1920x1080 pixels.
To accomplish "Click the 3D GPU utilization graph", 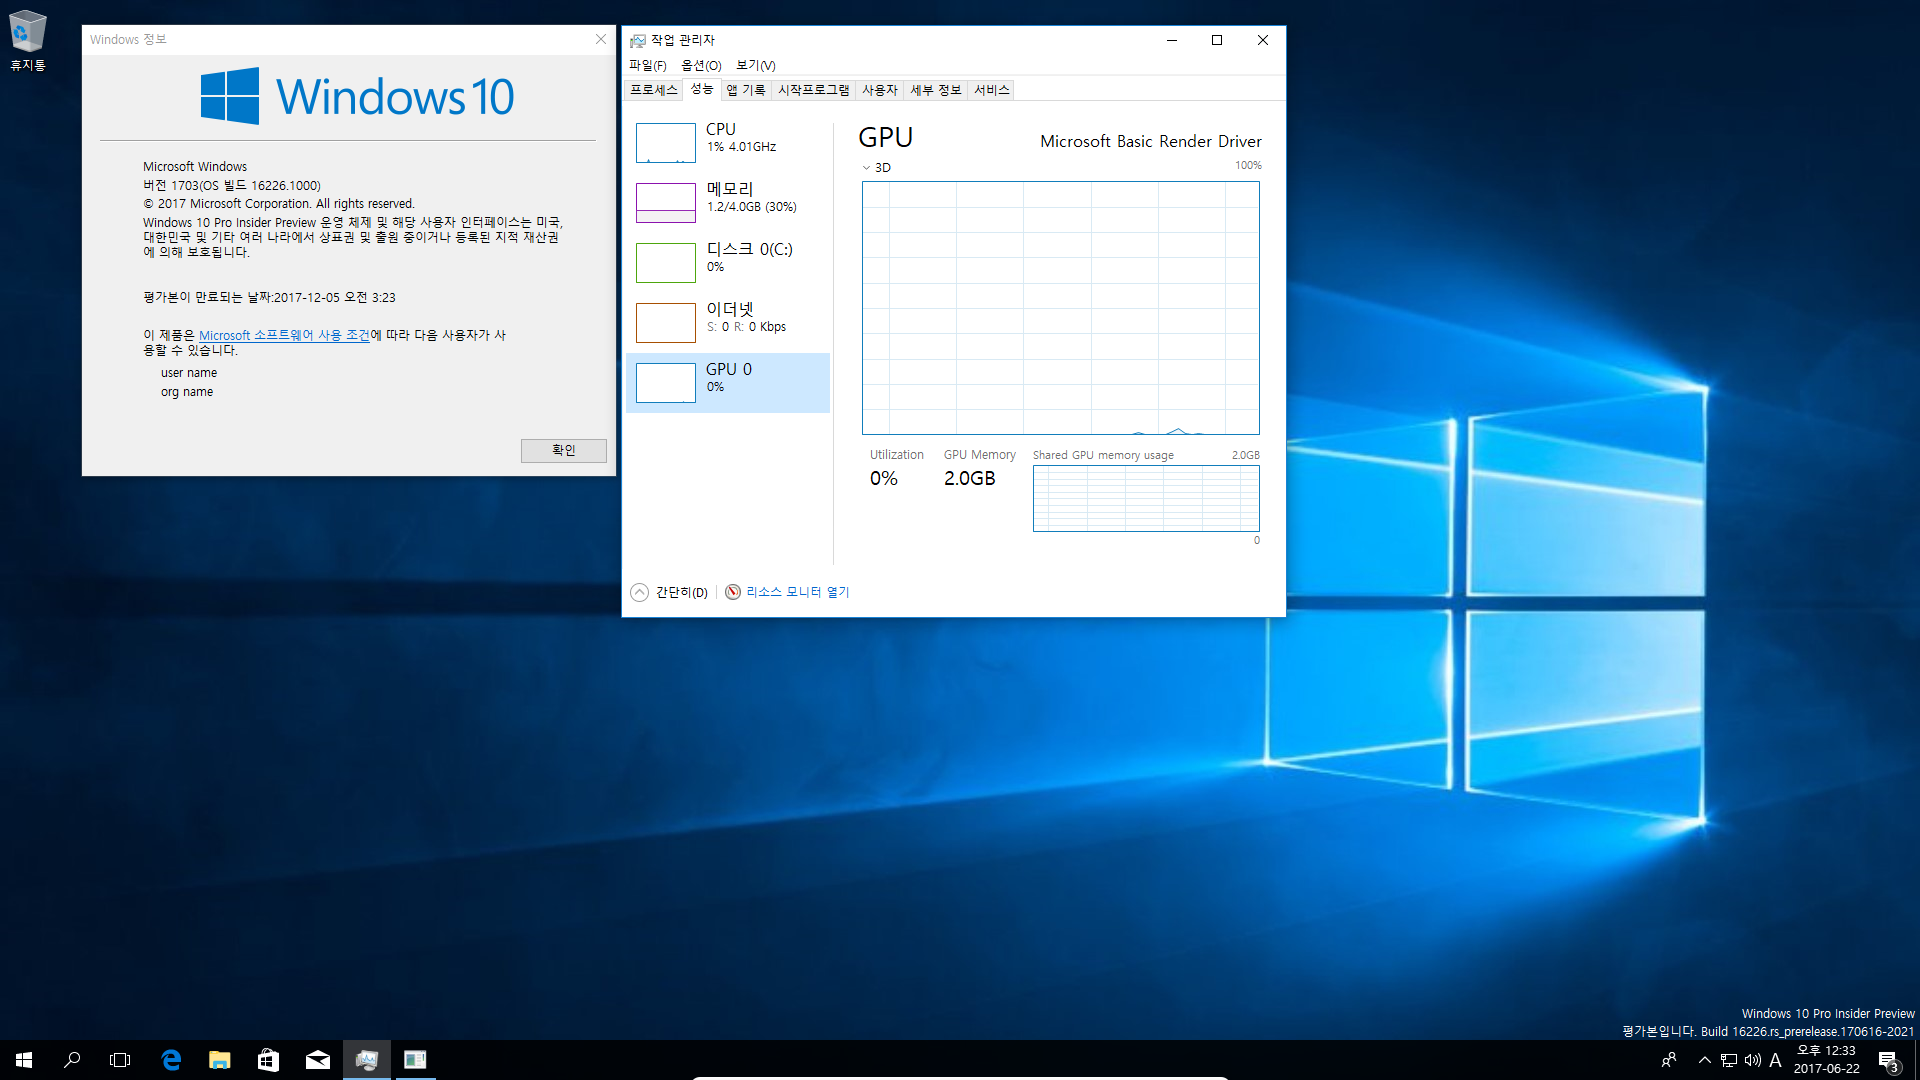I will pyautogui.click(x=1060, y=308).
